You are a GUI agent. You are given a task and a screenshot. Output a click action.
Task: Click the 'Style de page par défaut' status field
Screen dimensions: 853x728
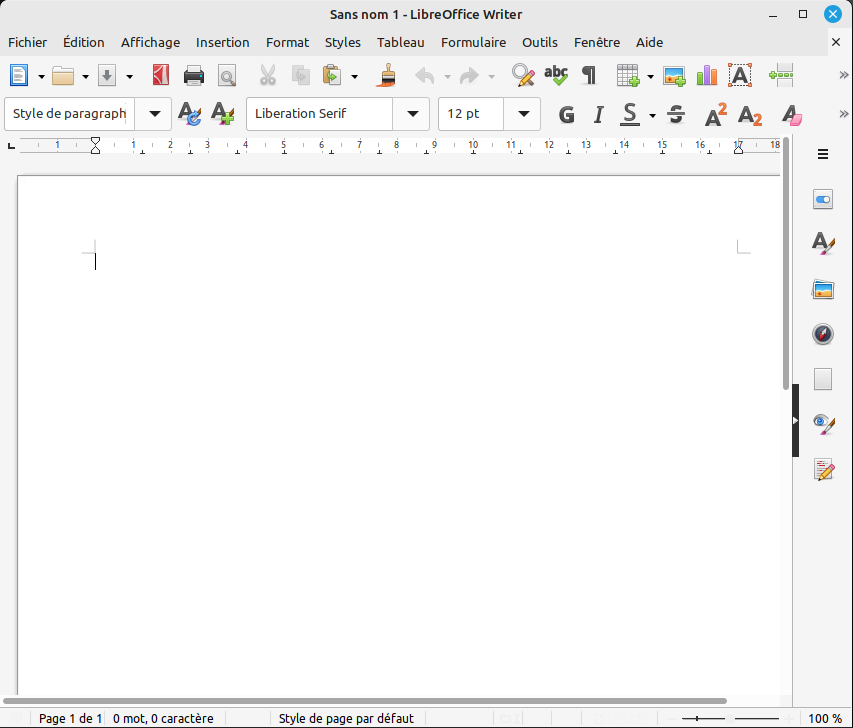[x=346, y=718]
